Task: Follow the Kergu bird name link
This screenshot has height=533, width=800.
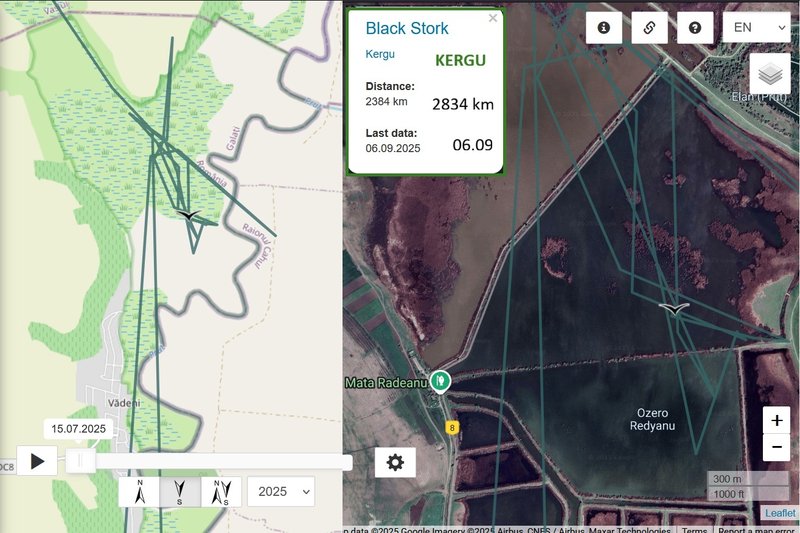Action: pos(380,54)
